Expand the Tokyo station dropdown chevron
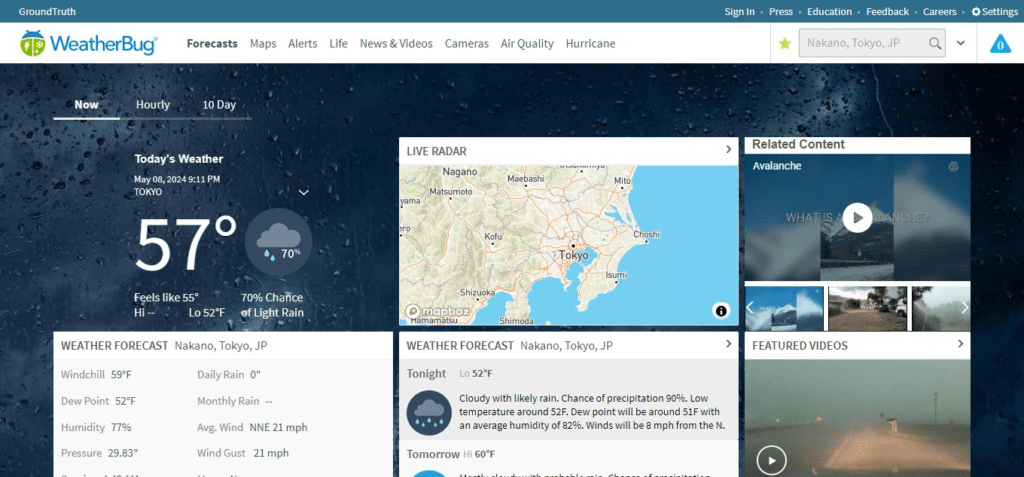Screen dimensions: 1024x477 (x=303, y=192)
